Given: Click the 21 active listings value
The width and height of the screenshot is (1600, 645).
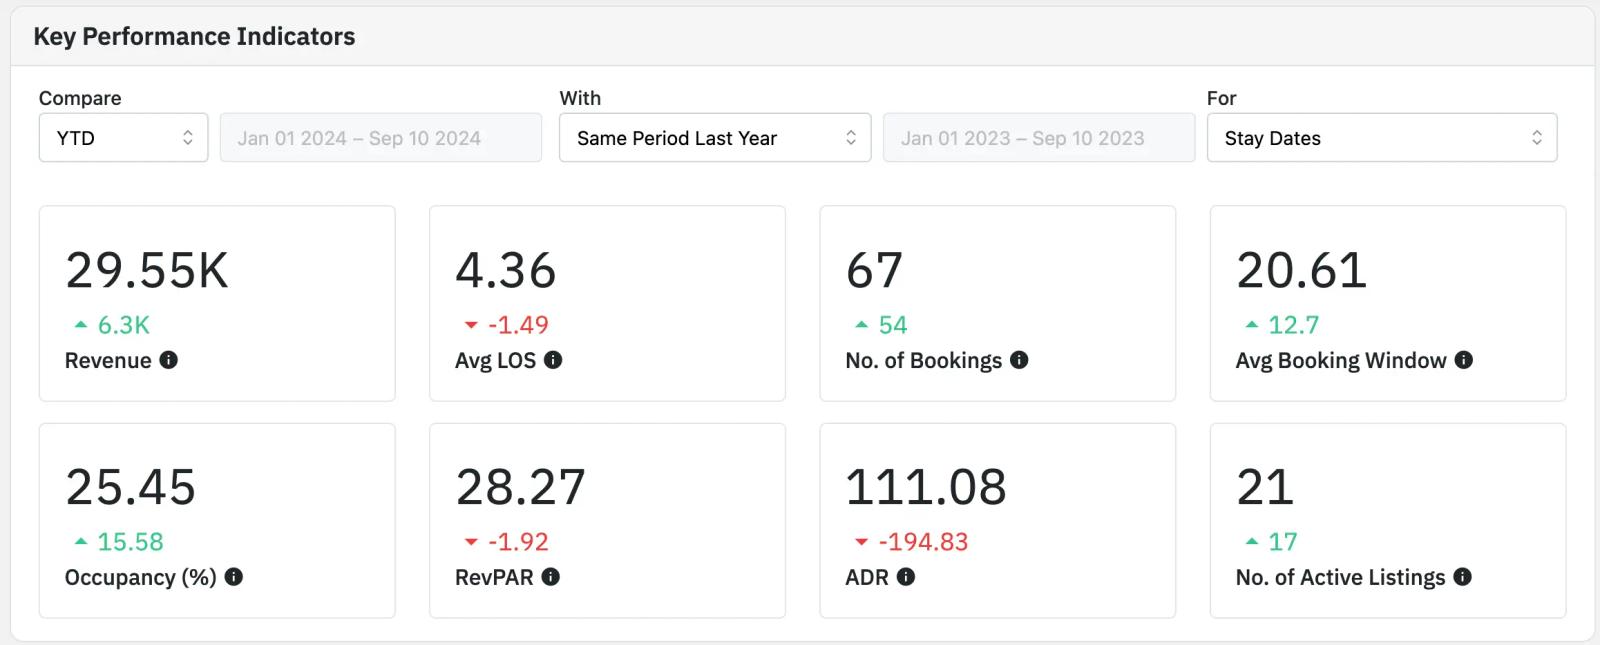Looking at the screenshot, I should pyautogui.click(x=1265, y=488).
